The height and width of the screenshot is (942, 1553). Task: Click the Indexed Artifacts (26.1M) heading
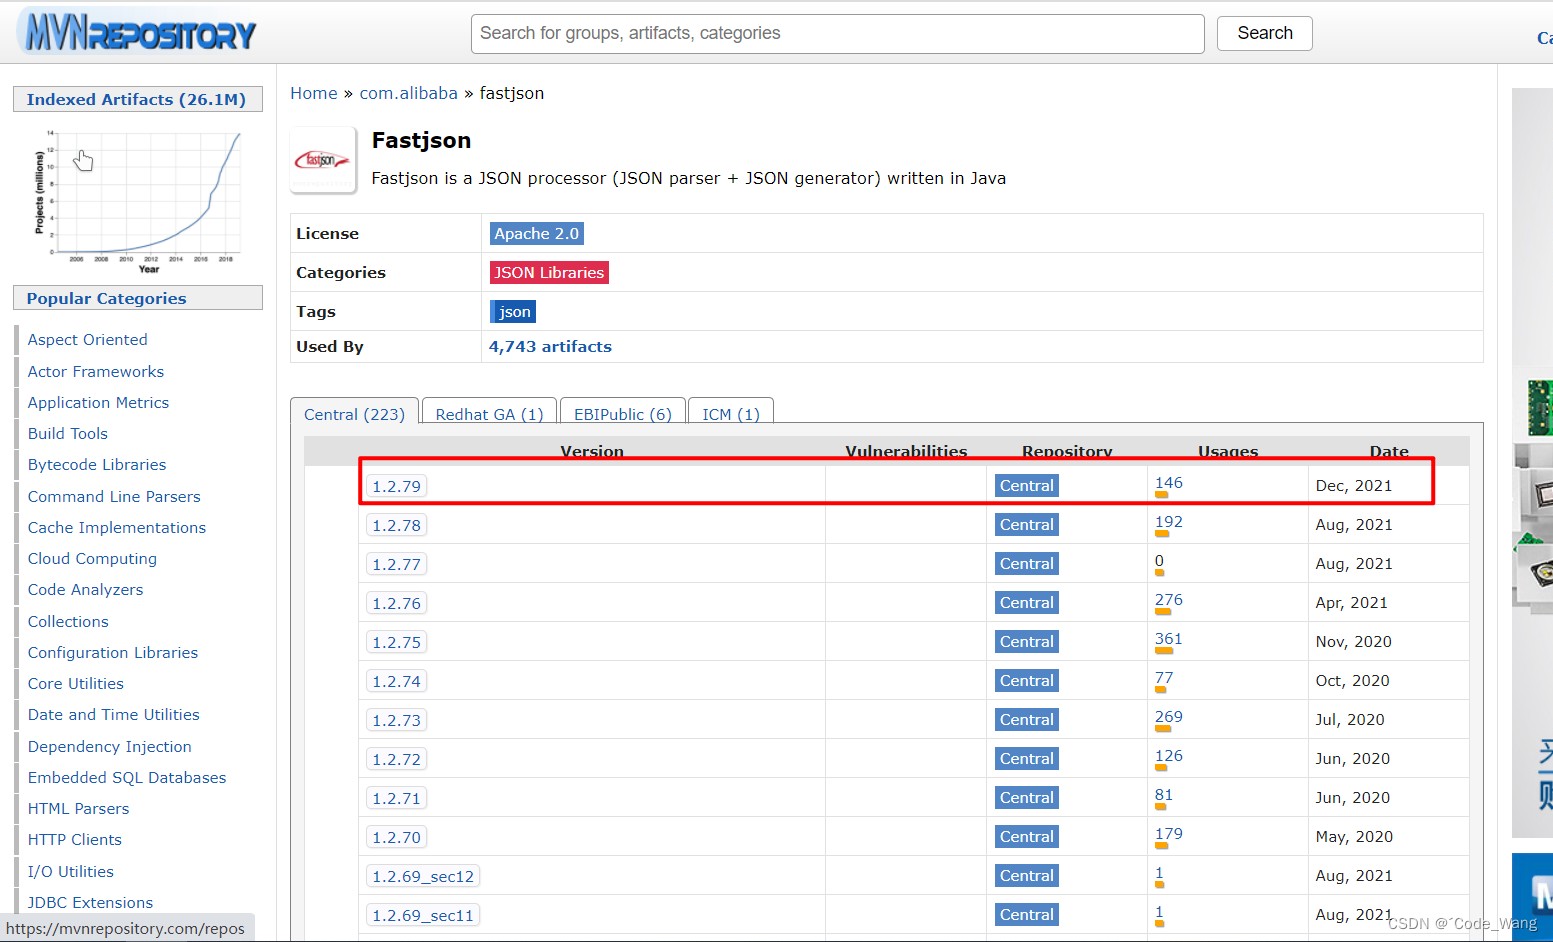138,99
